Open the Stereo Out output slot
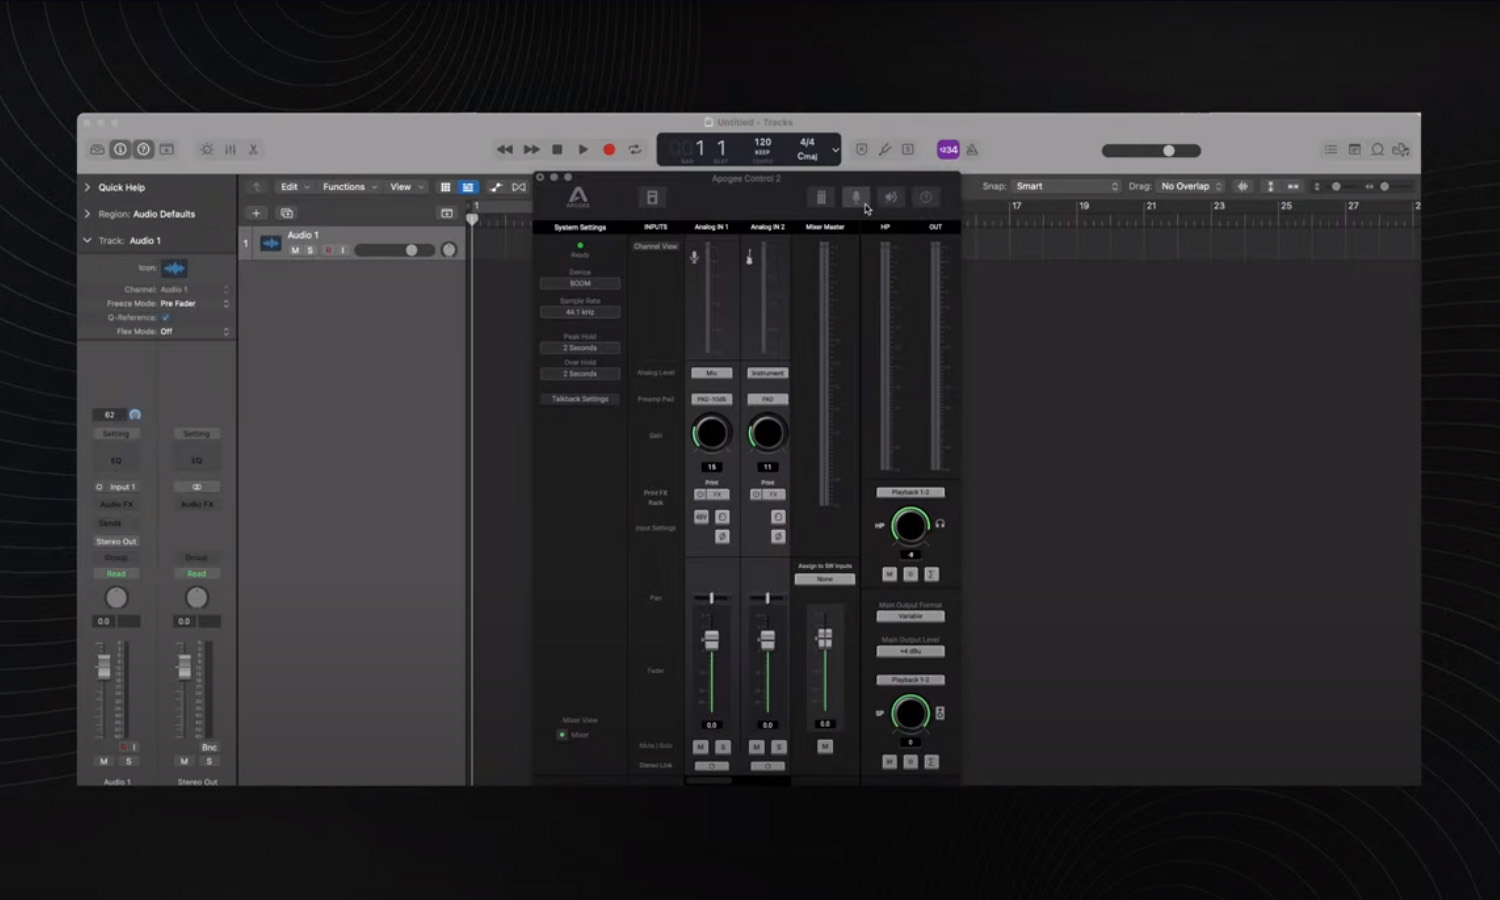Image resolution: width=1500 pixels, height=900 pixels. 117,541
